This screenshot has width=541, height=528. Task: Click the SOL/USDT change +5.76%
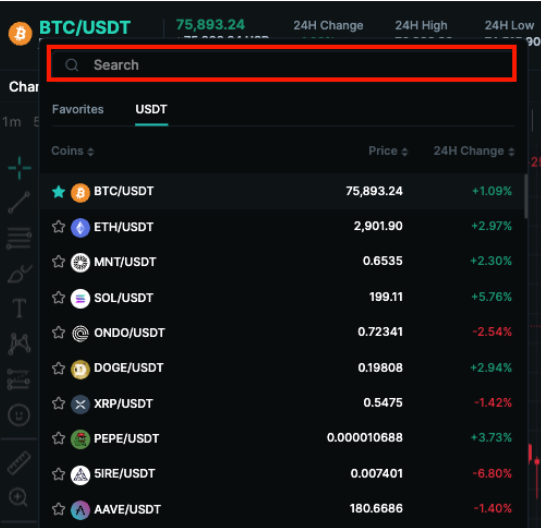pos(491,297)
